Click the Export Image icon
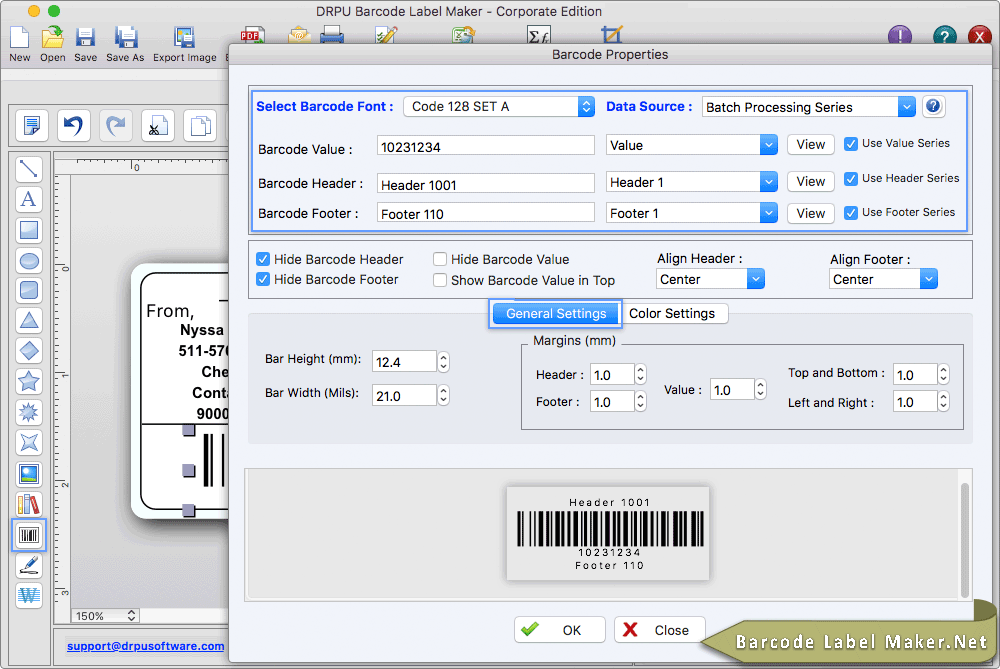This screenshot has height=669, width=1000. tap(184, 38)
